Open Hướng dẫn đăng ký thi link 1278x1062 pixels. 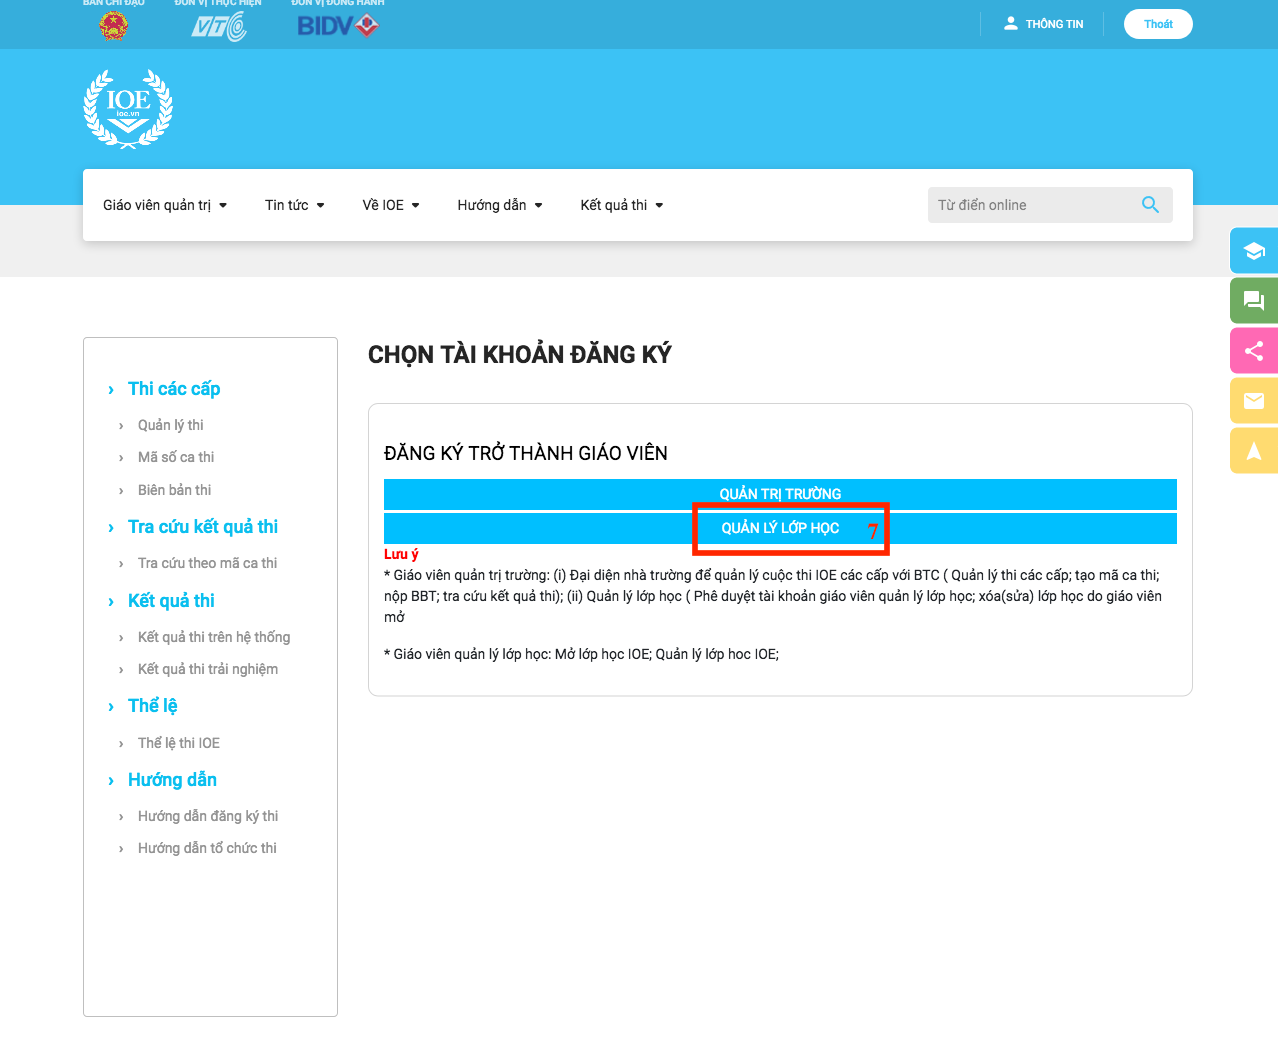tap(208, 816)
